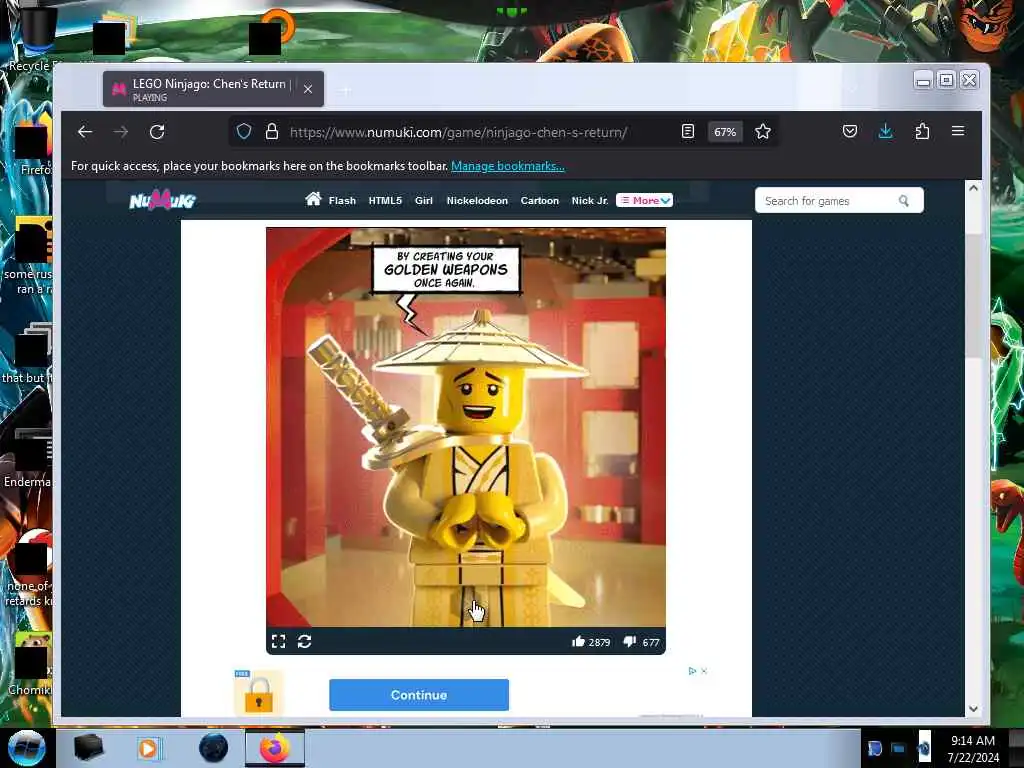Open tracking protection shield icon
This screenshot has height=768, width=1024.
[244, 132]
